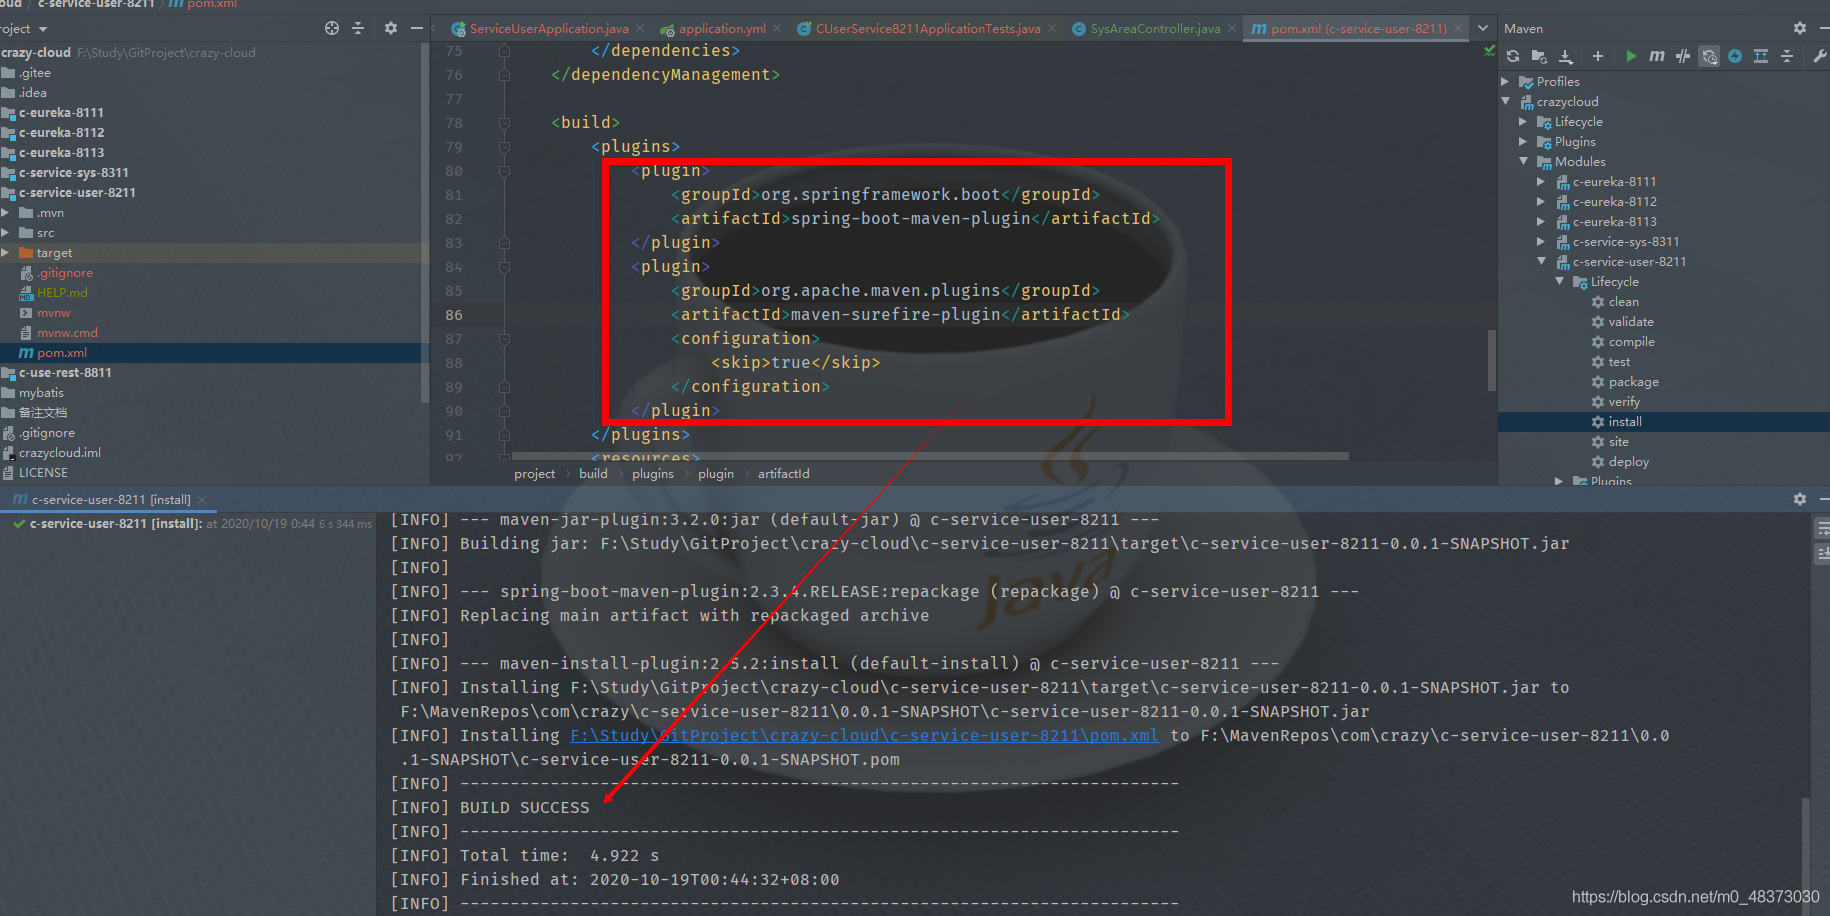Image resolution: width=1830 pixels, height=916 pixels.
Task: Click the editor horizontal scrollbar
Action: click(x=930, y=456)
